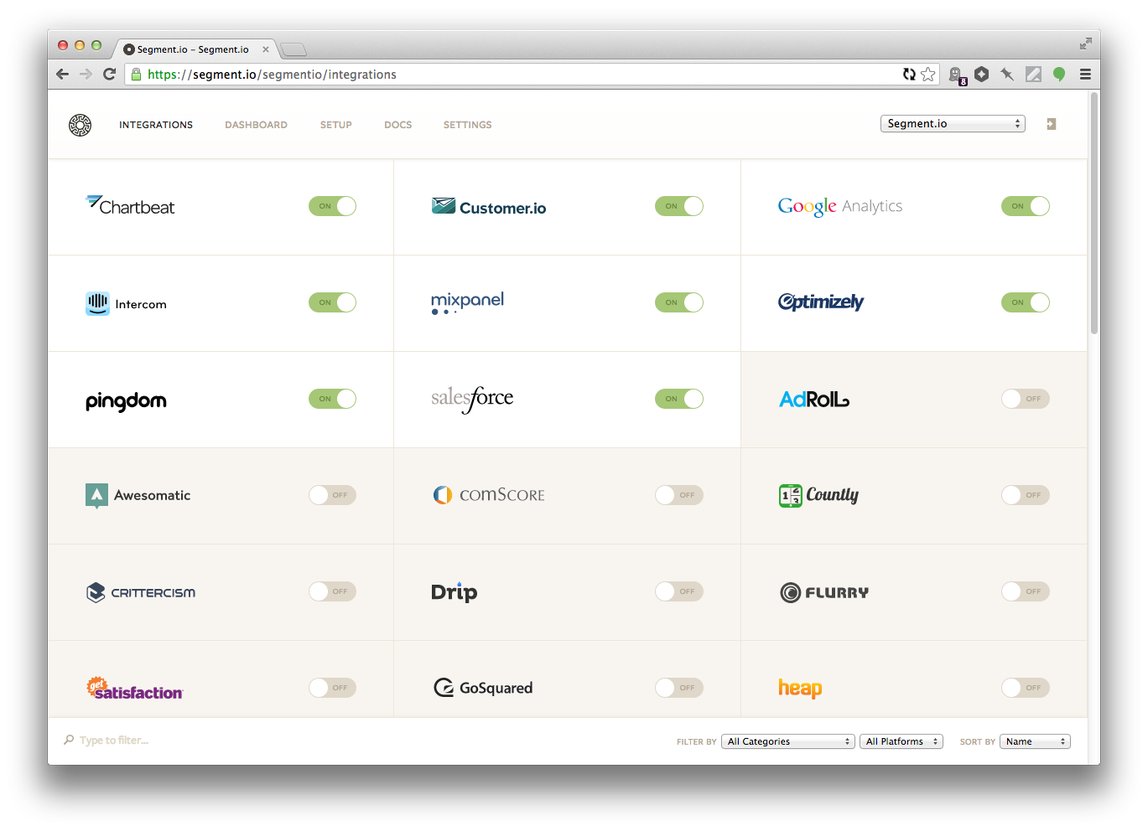Click the browser address bar URL
Screen dimensions: 1148x831
tap(271, 75)
